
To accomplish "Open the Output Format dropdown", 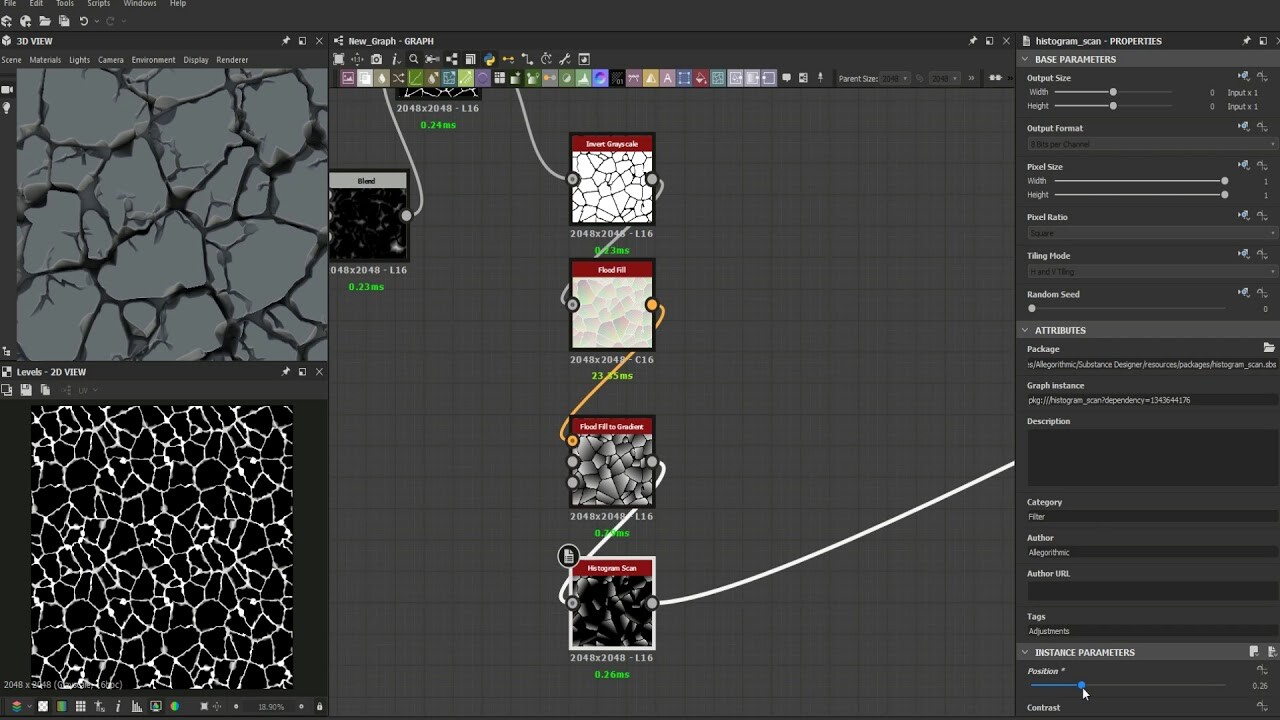I will [1148, 144].
